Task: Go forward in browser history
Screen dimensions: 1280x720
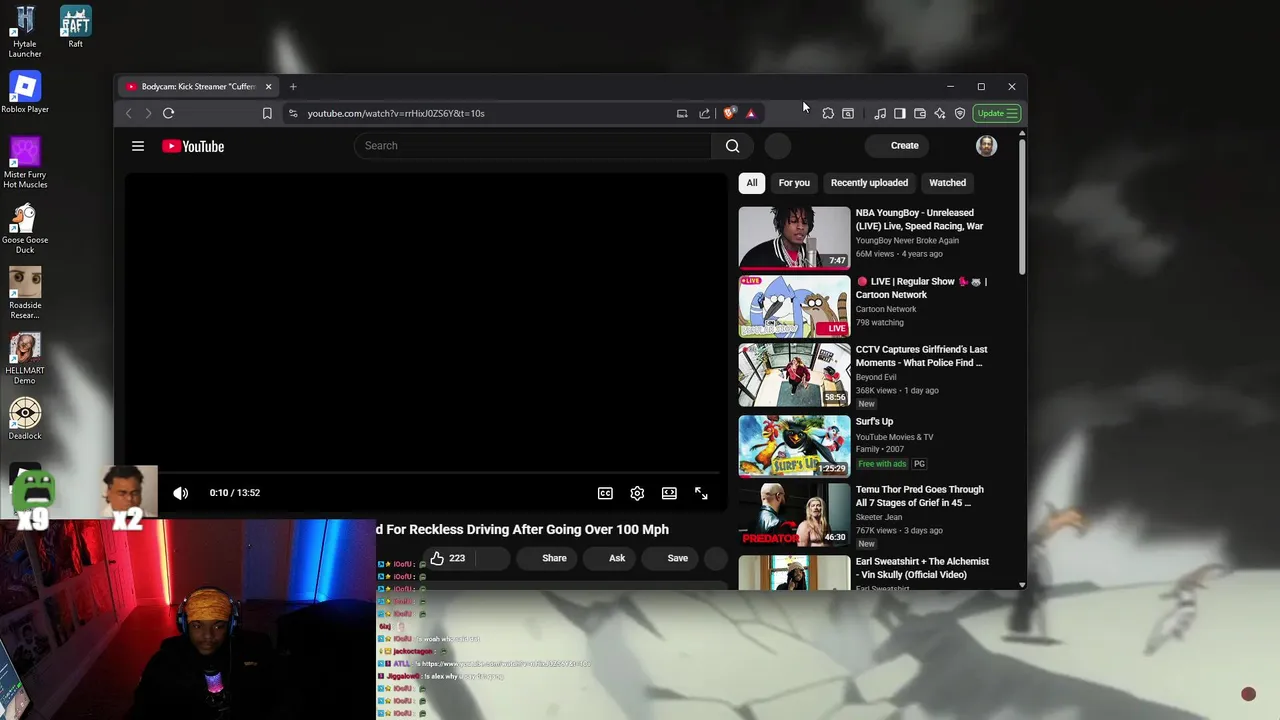Action: 148,113
